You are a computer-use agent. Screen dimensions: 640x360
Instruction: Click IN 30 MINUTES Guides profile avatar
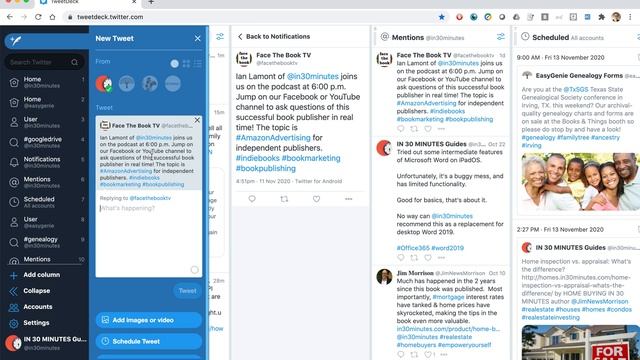point(13,343)
